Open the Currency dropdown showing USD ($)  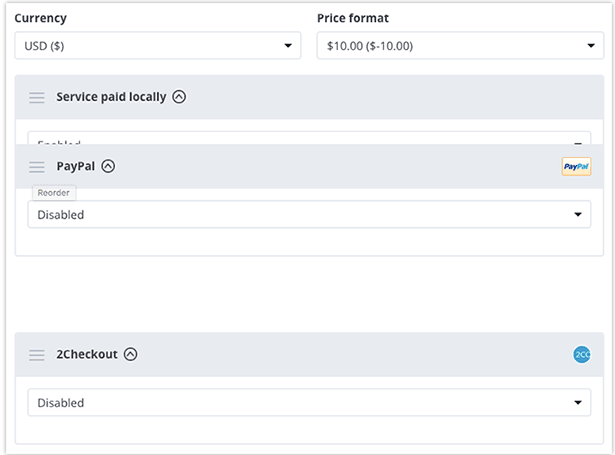(158, 46)
